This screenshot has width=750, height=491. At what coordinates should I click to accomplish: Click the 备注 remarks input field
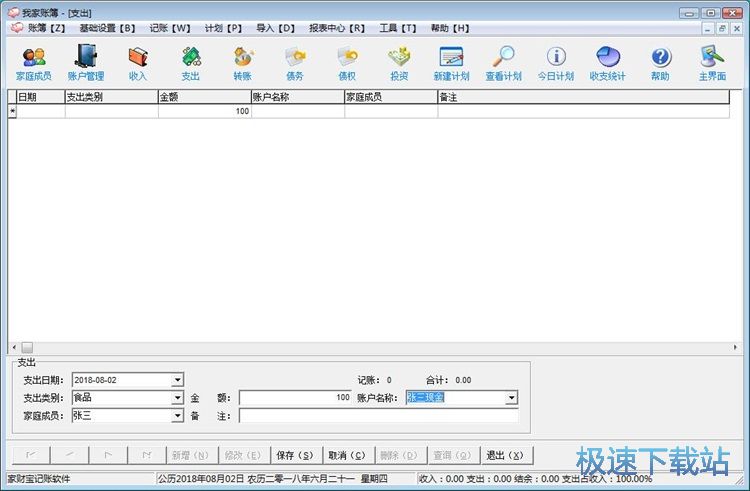click(x=378, y=416)
